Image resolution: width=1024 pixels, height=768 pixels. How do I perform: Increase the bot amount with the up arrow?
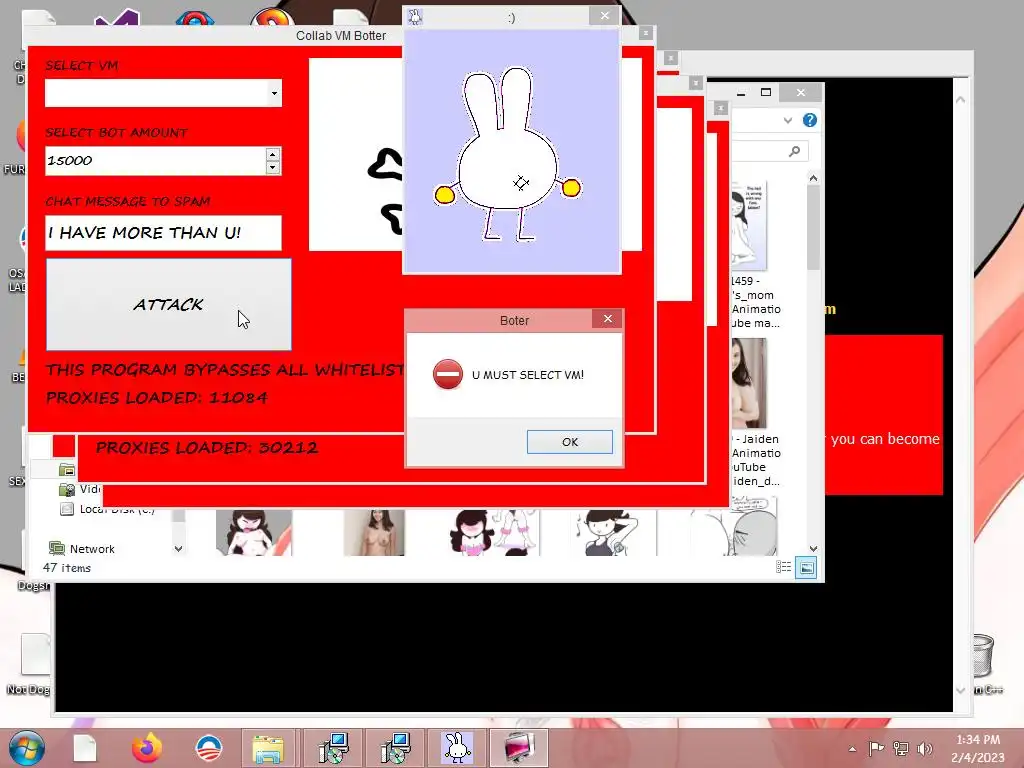tap(273, 154)
